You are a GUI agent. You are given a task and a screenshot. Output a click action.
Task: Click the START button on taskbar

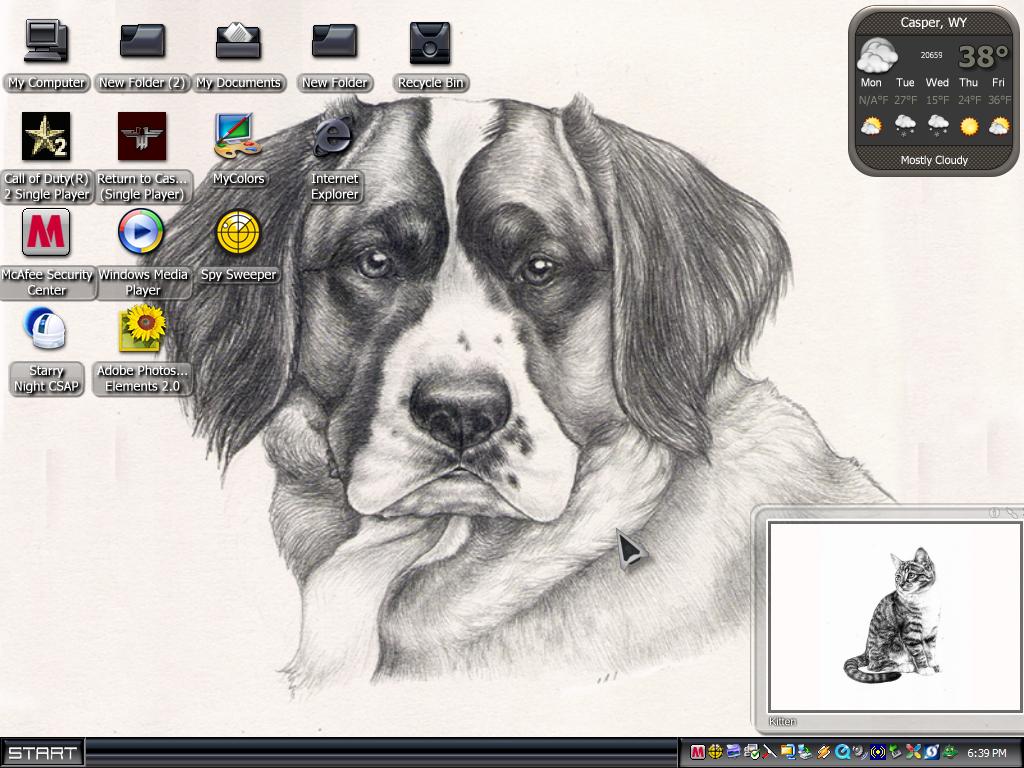pyautogui.click(x=42, y=753)
